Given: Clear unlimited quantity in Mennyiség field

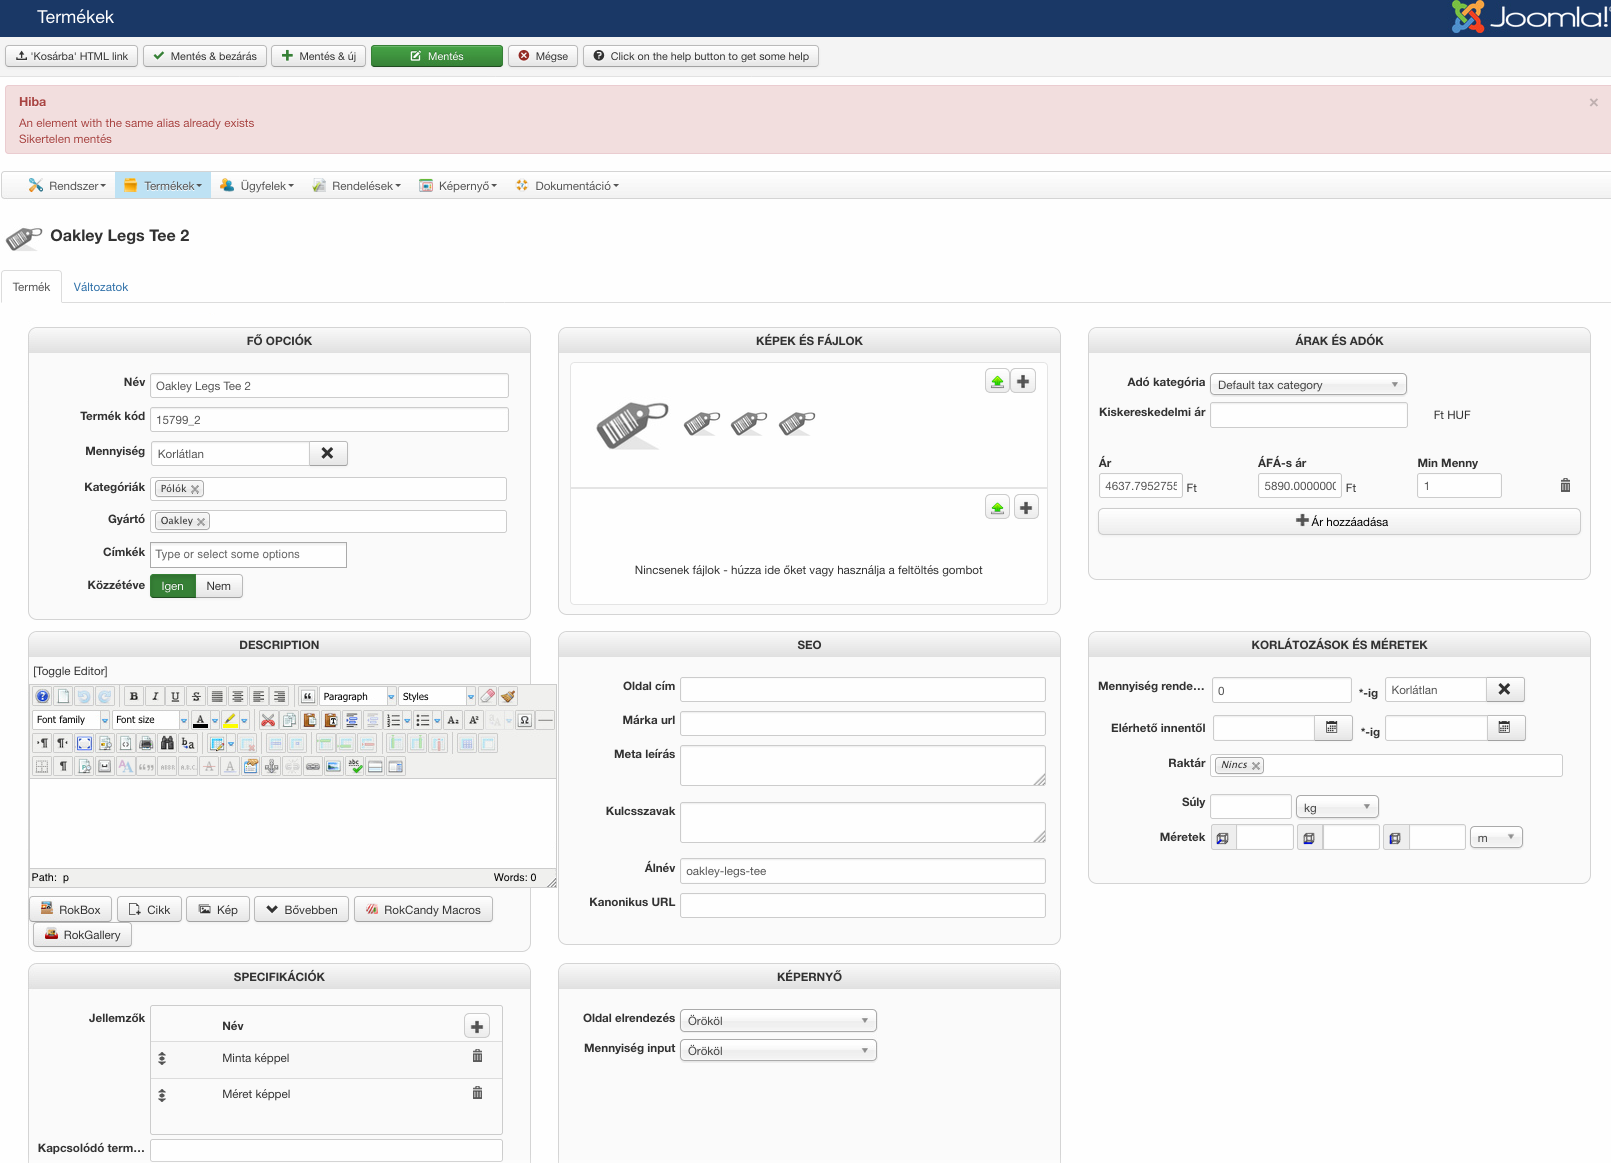Looking at the screenshot, I should coord(327,454).
